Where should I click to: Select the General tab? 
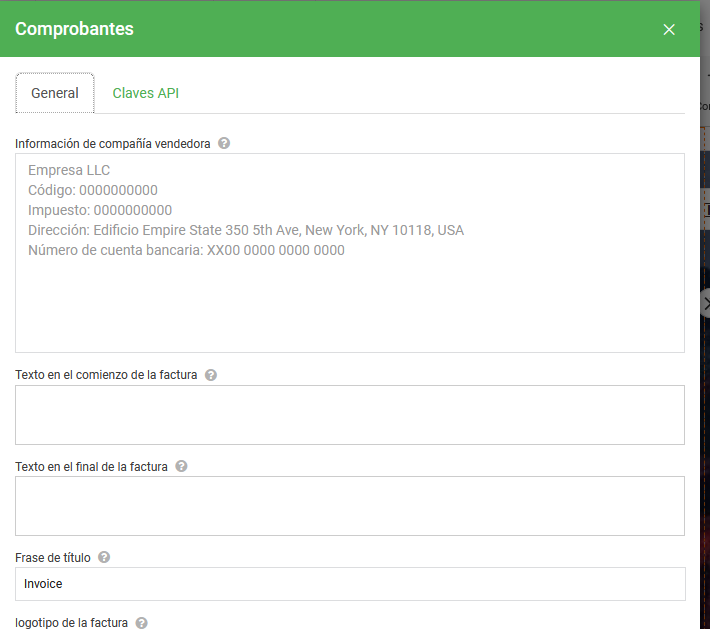[x=55, y=93]
